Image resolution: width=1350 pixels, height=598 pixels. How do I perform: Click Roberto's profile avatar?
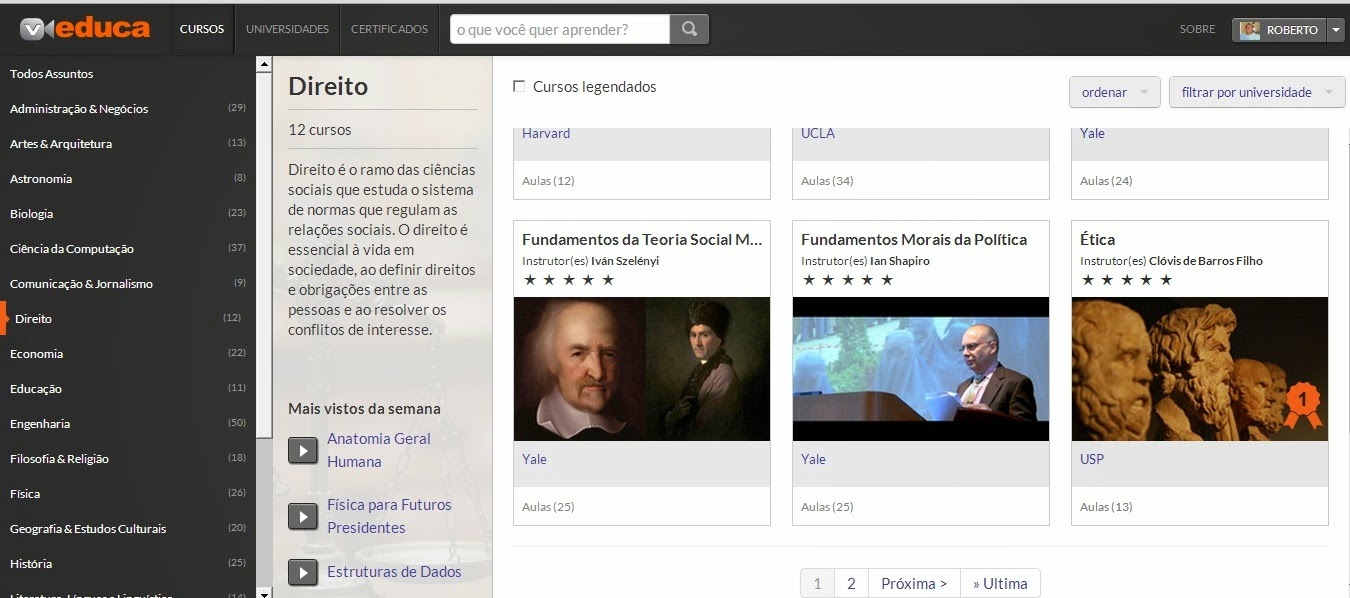[1250, 30]
